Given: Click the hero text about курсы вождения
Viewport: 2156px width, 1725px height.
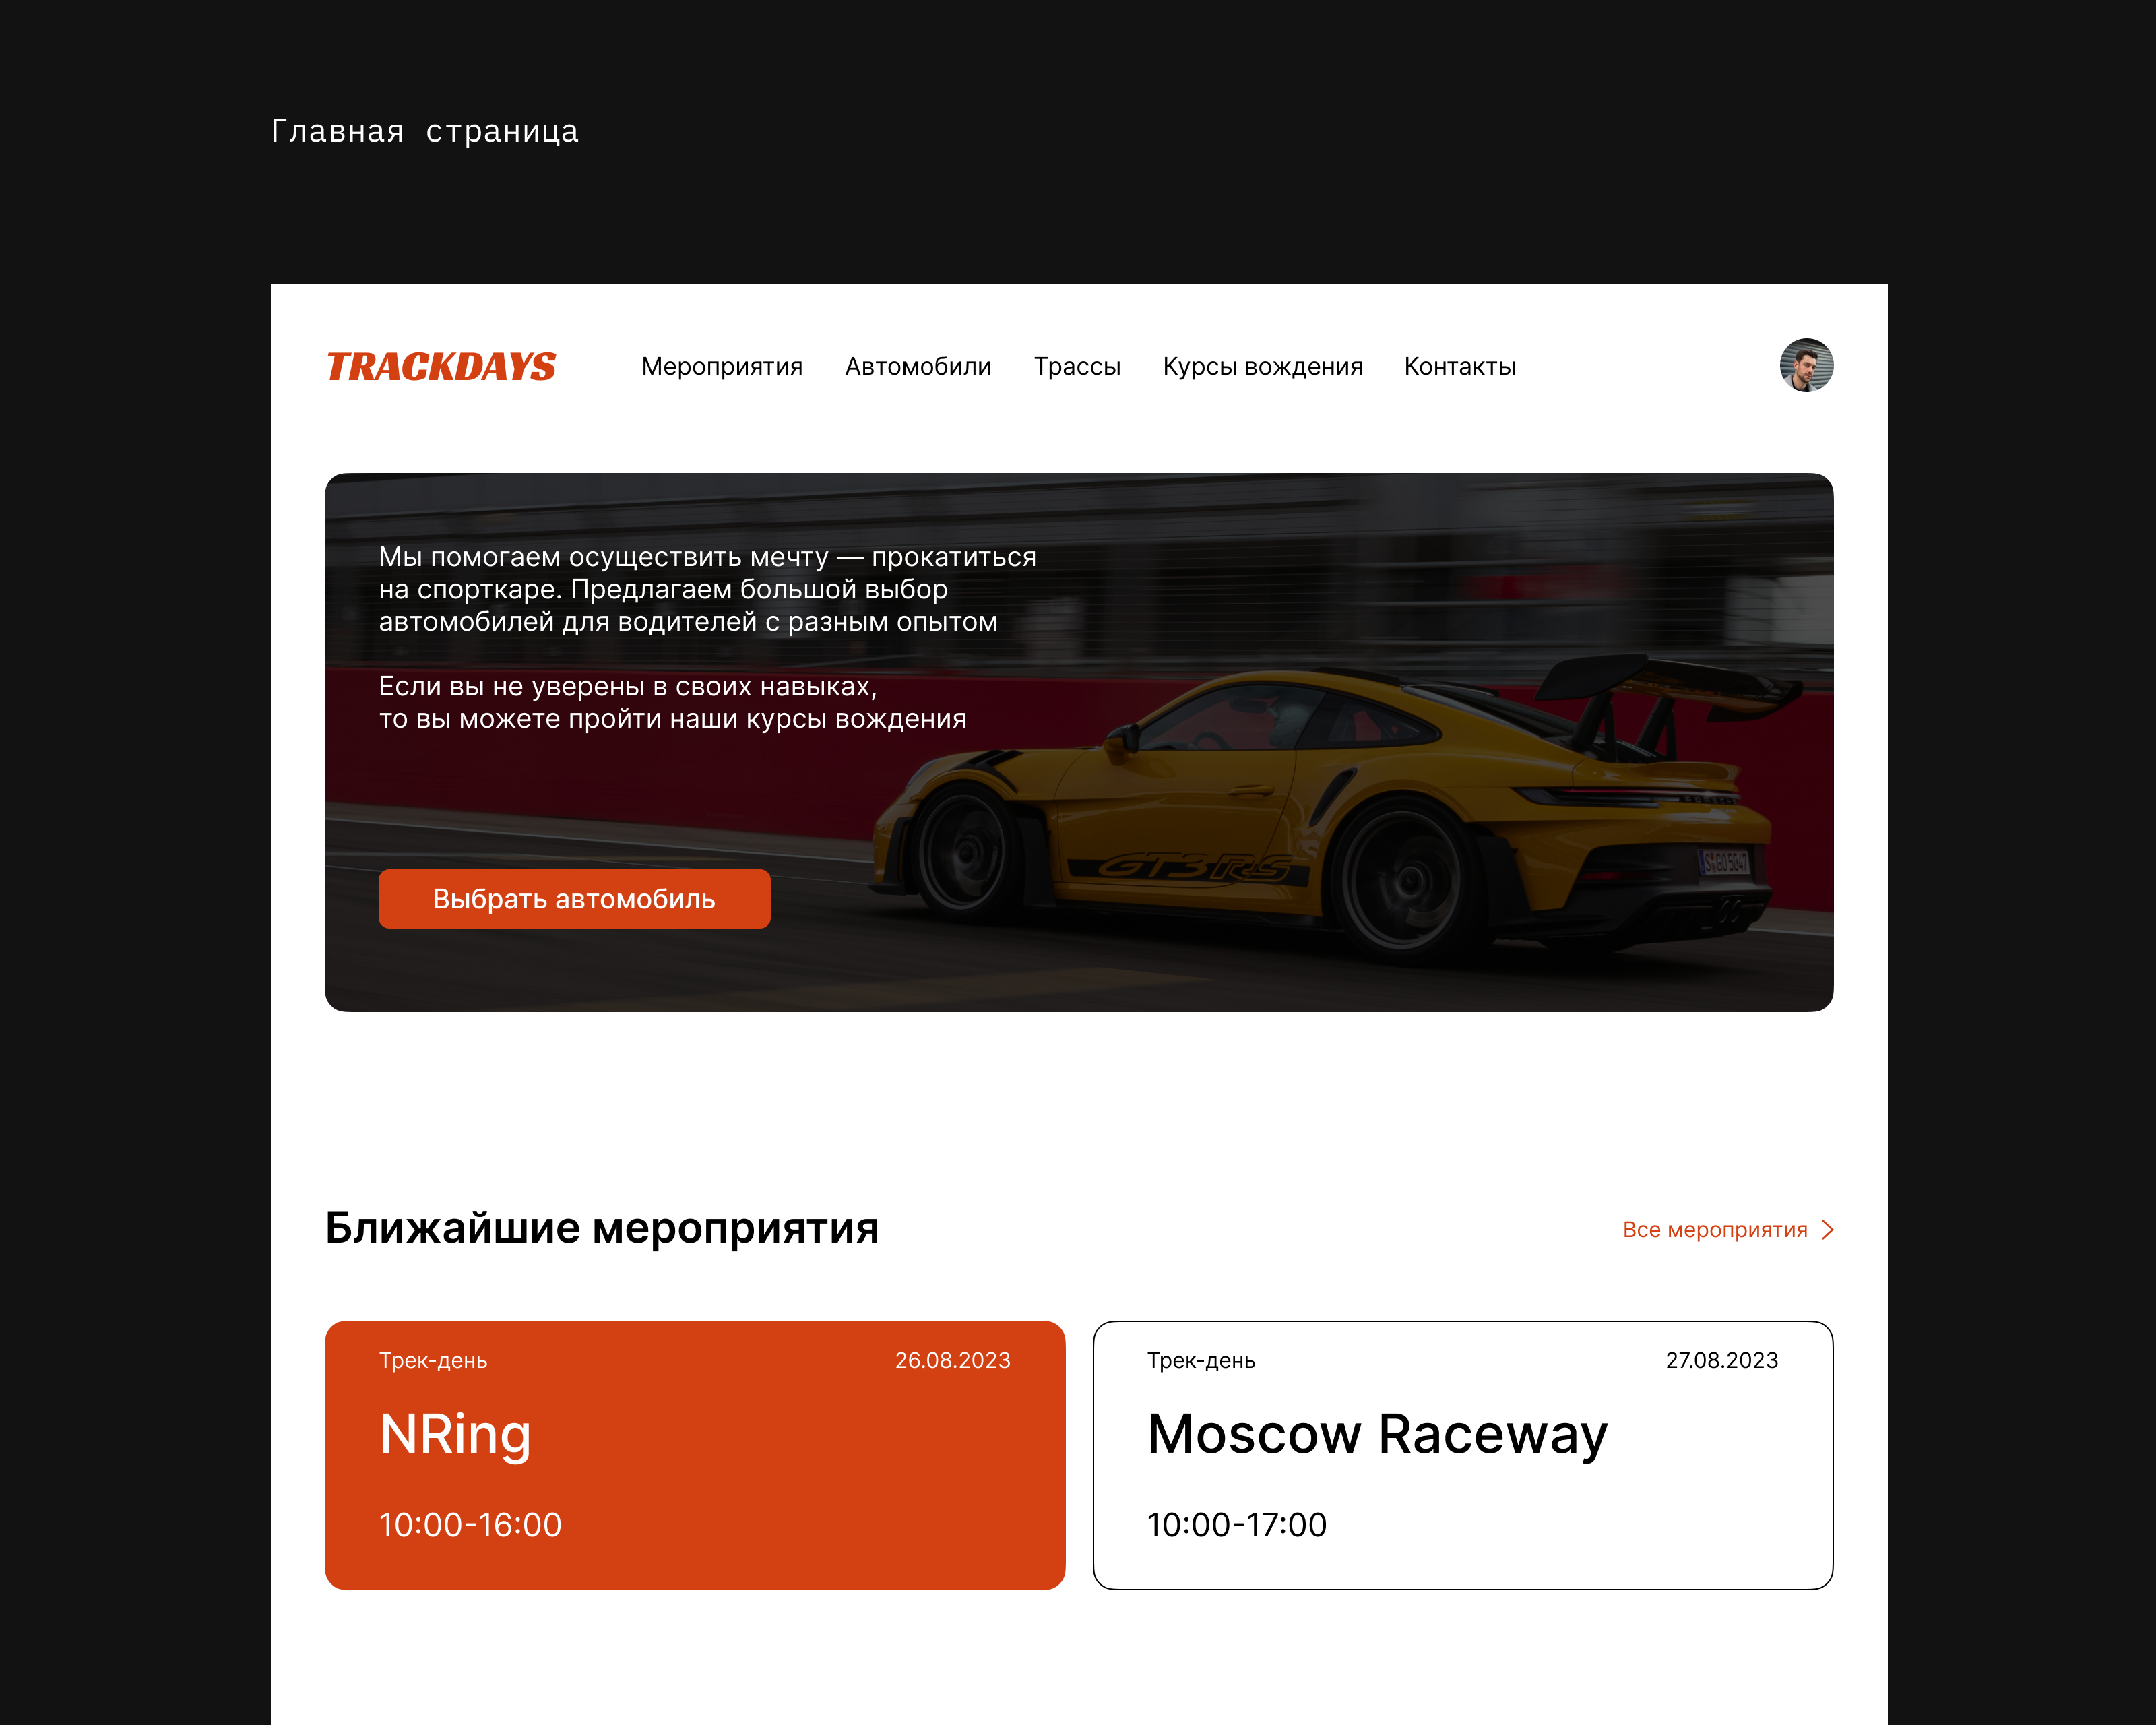Looking at the screenshot, I should pos(672,703).
